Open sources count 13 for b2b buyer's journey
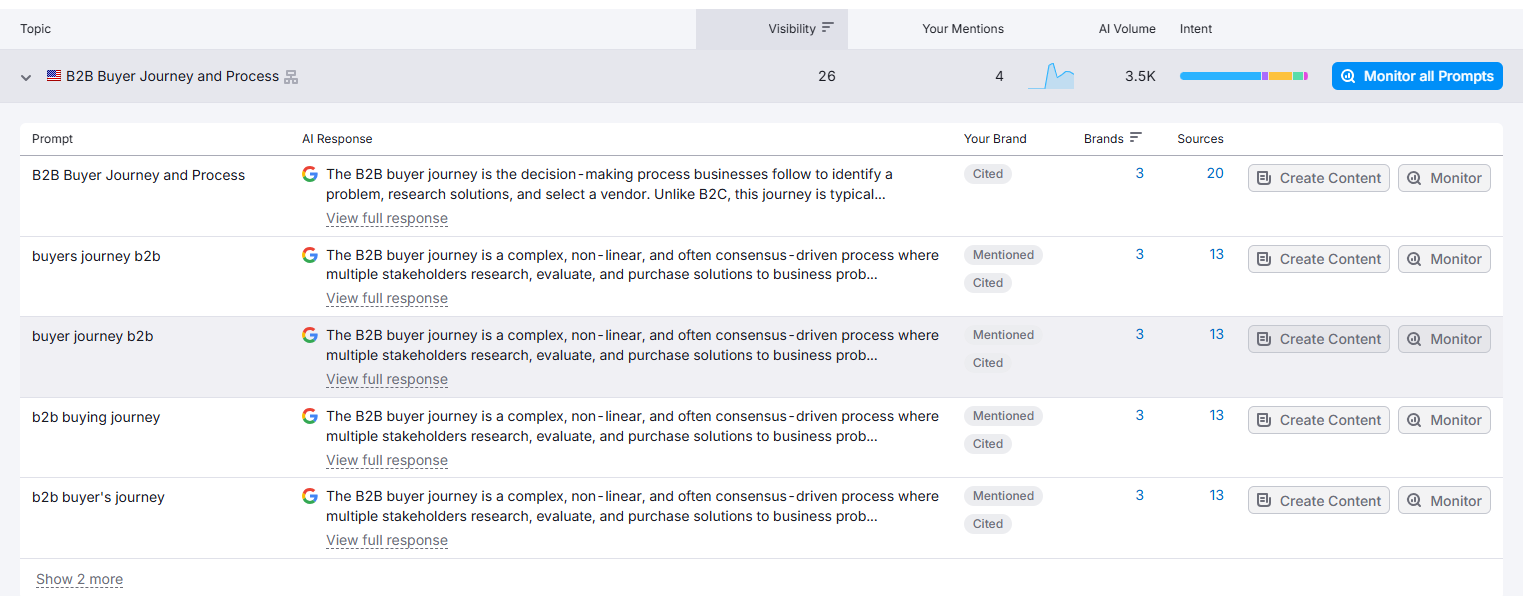The image size is (1523, 596). (x=1216, y=495)
